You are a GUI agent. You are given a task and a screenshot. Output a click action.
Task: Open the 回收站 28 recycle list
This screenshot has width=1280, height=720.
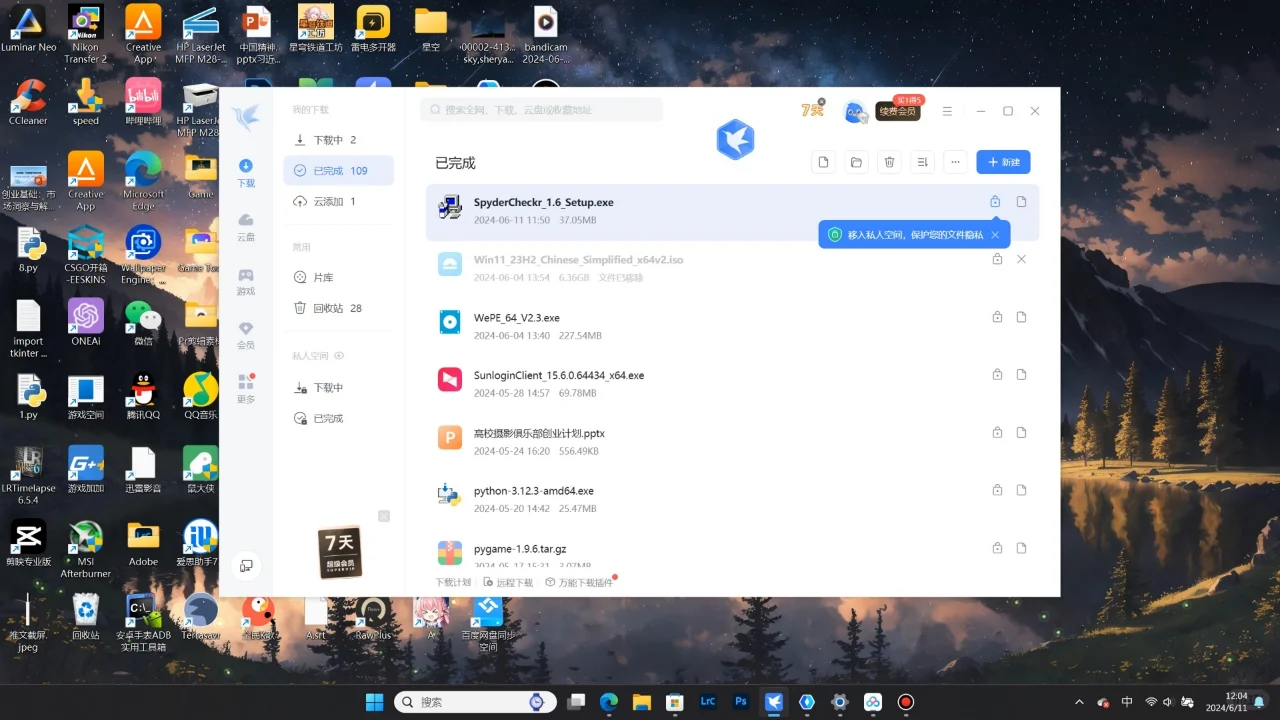pyautogui.click(x=338, y=308)
